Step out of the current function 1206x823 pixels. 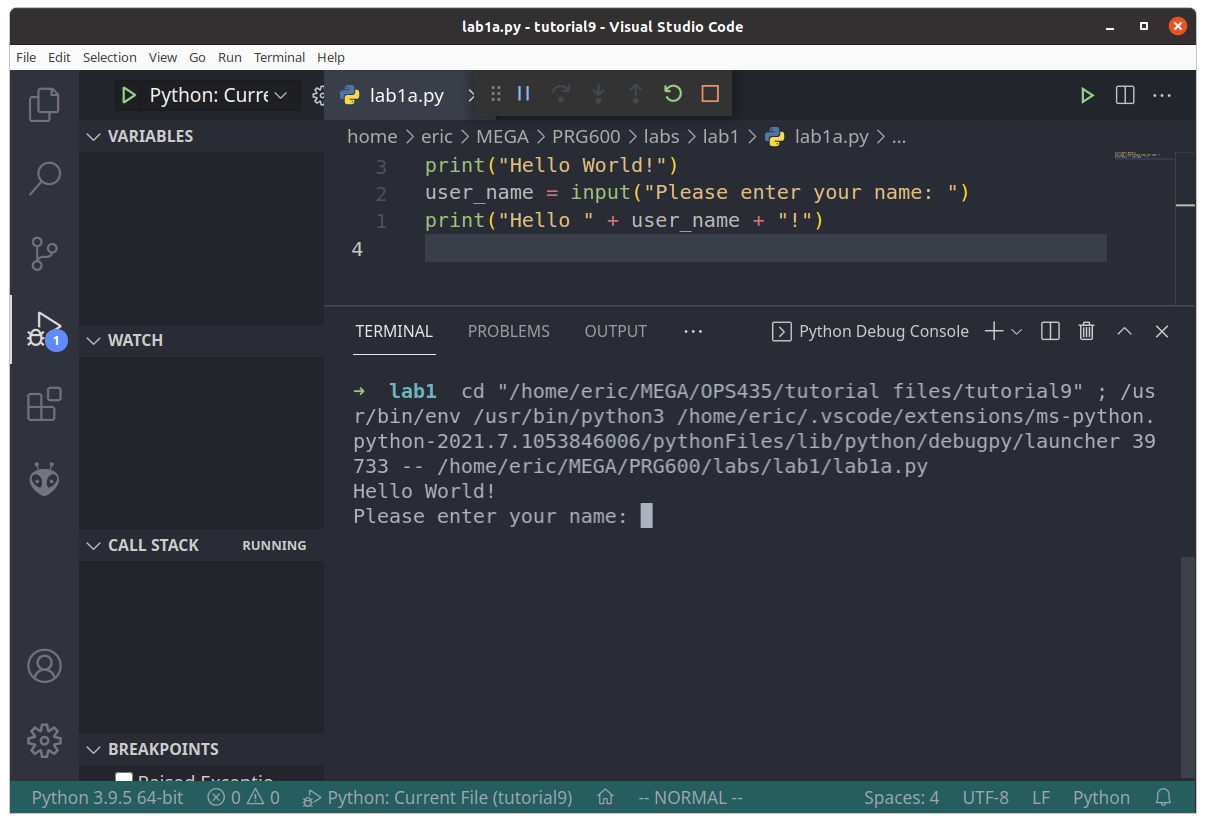tap(635, 93)
